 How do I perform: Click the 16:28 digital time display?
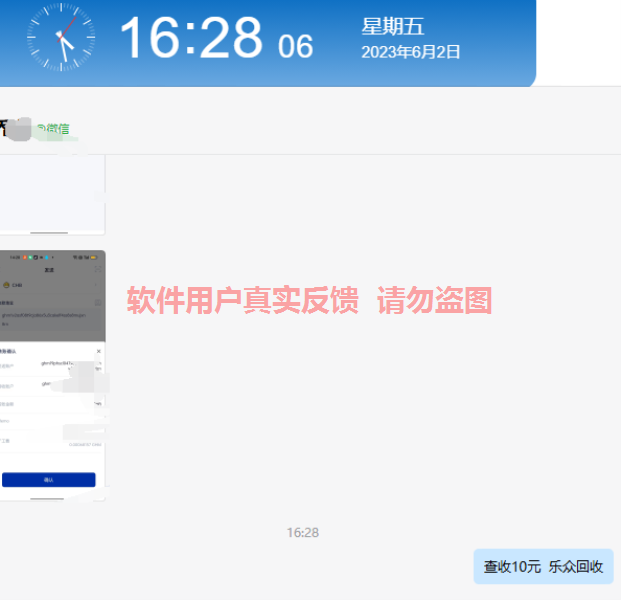pyautogui.click(x=190, y=39)
